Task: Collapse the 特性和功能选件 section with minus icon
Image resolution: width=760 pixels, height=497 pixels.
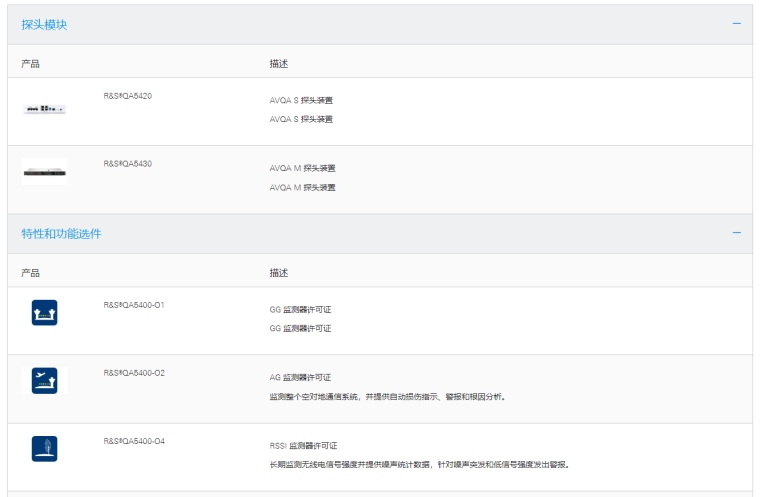Action: 736,233
